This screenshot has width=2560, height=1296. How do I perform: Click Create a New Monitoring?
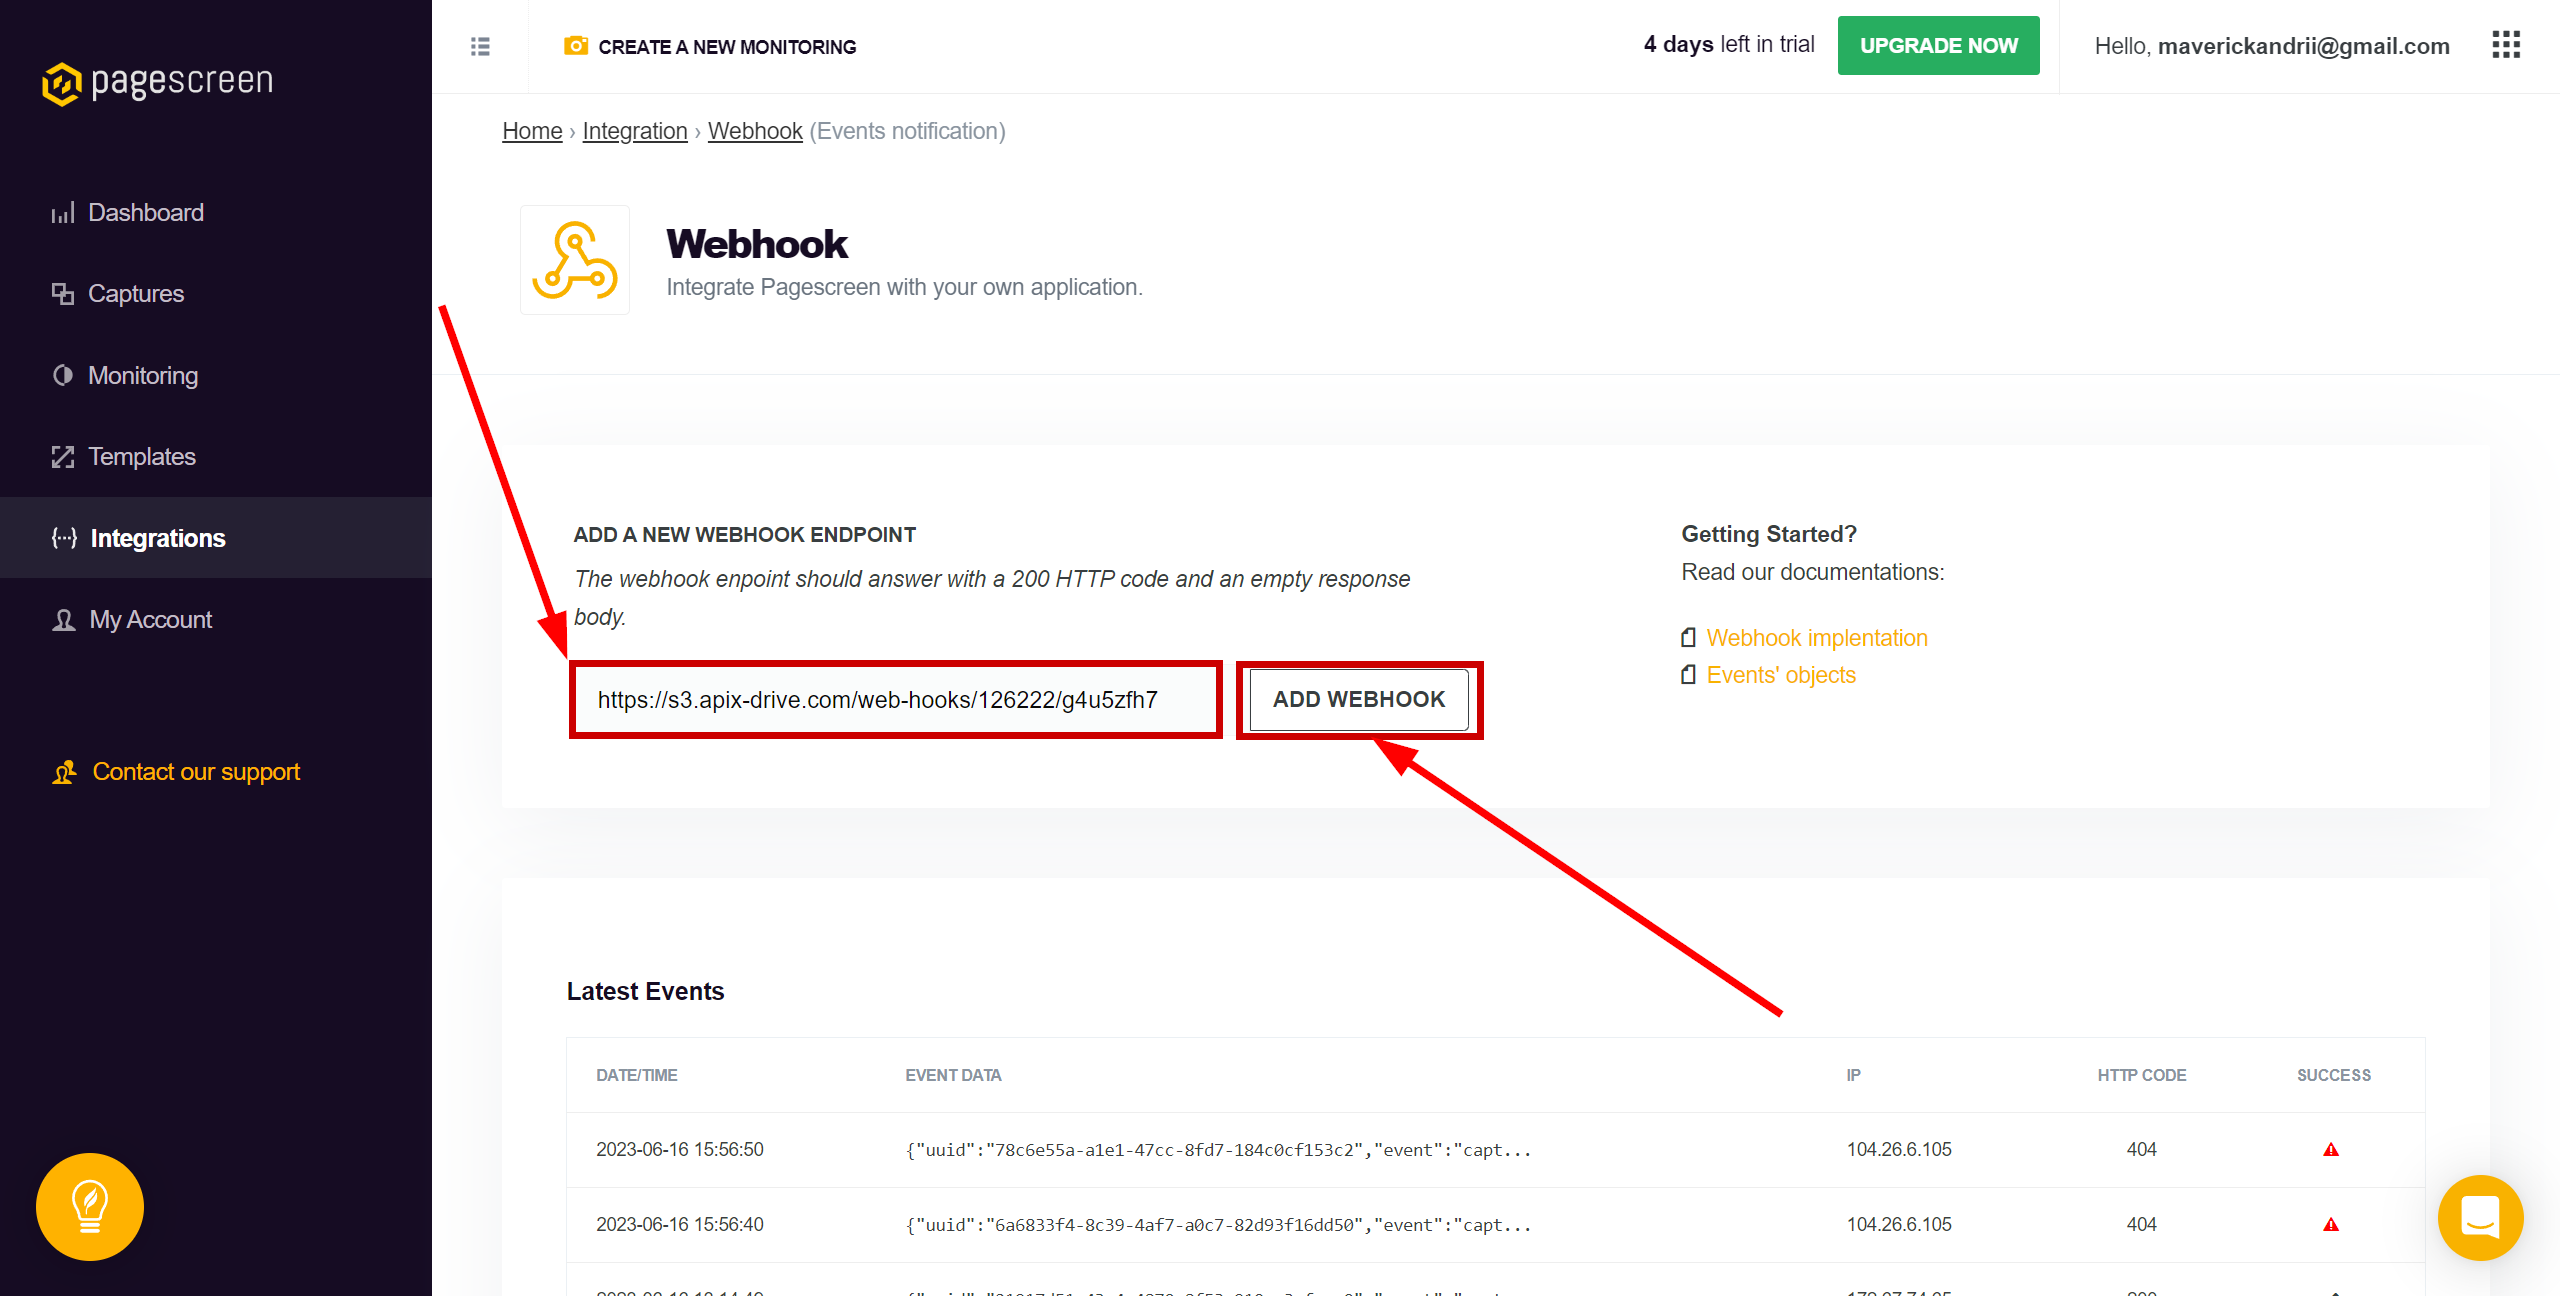(727, 47)
